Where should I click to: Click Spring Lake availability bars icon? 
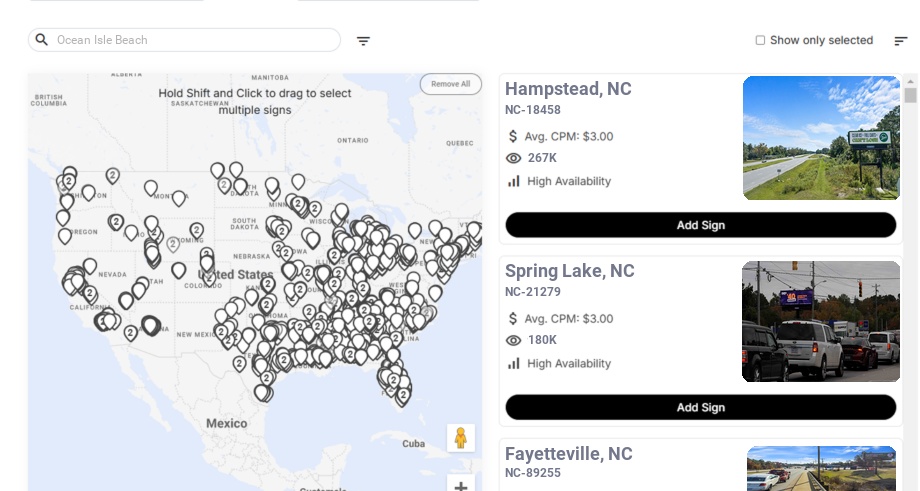pyautogui.click(x=514, y=364)
